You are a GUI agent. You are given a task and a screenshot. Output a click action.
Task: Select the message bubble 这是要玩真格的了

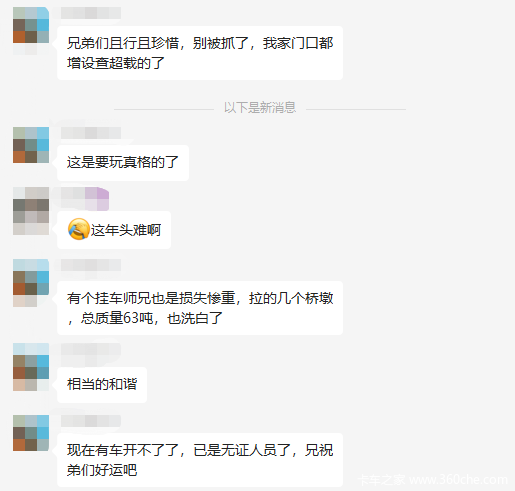(x=123, y=163)
